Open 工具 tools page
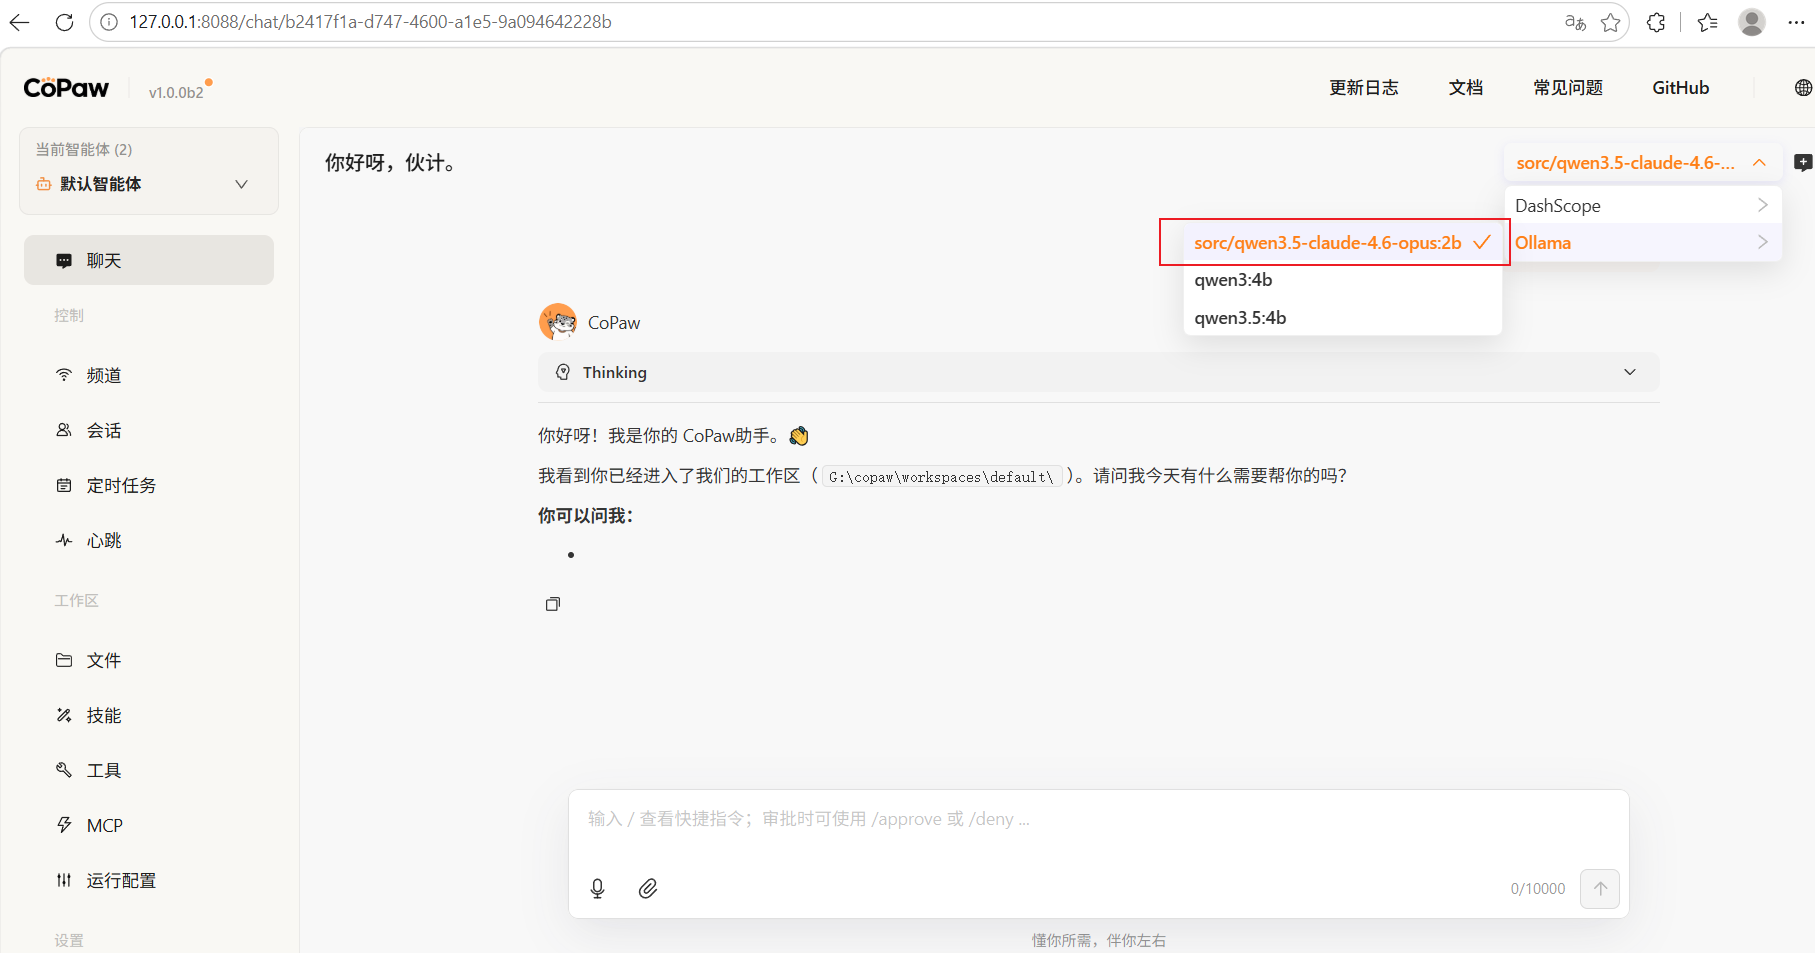1815x953 pixels. click(x=149, y=770)
